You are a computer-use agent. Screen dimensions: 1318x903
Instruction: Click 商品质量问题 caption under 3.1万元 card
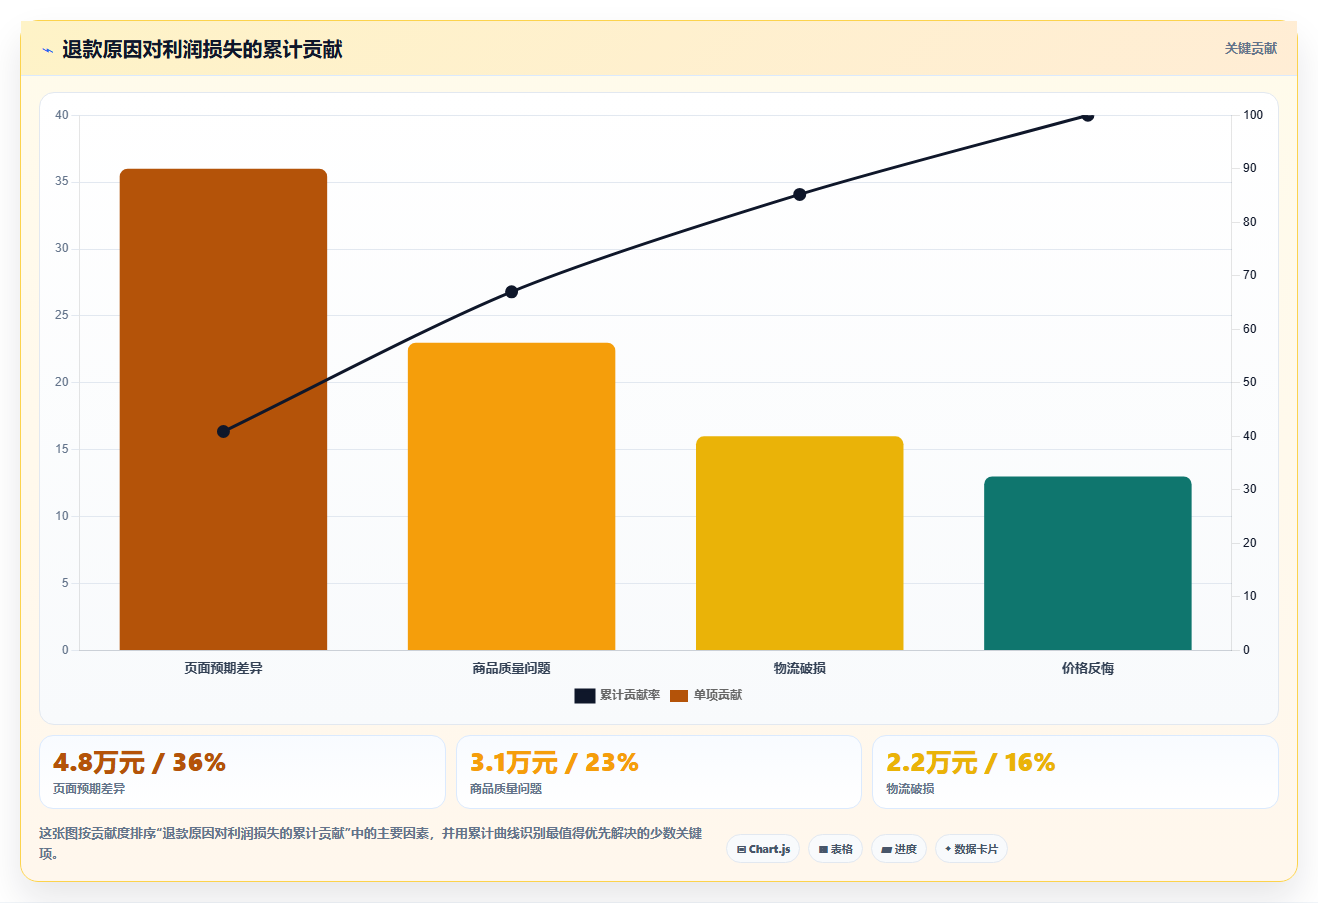tap(506, 789)
